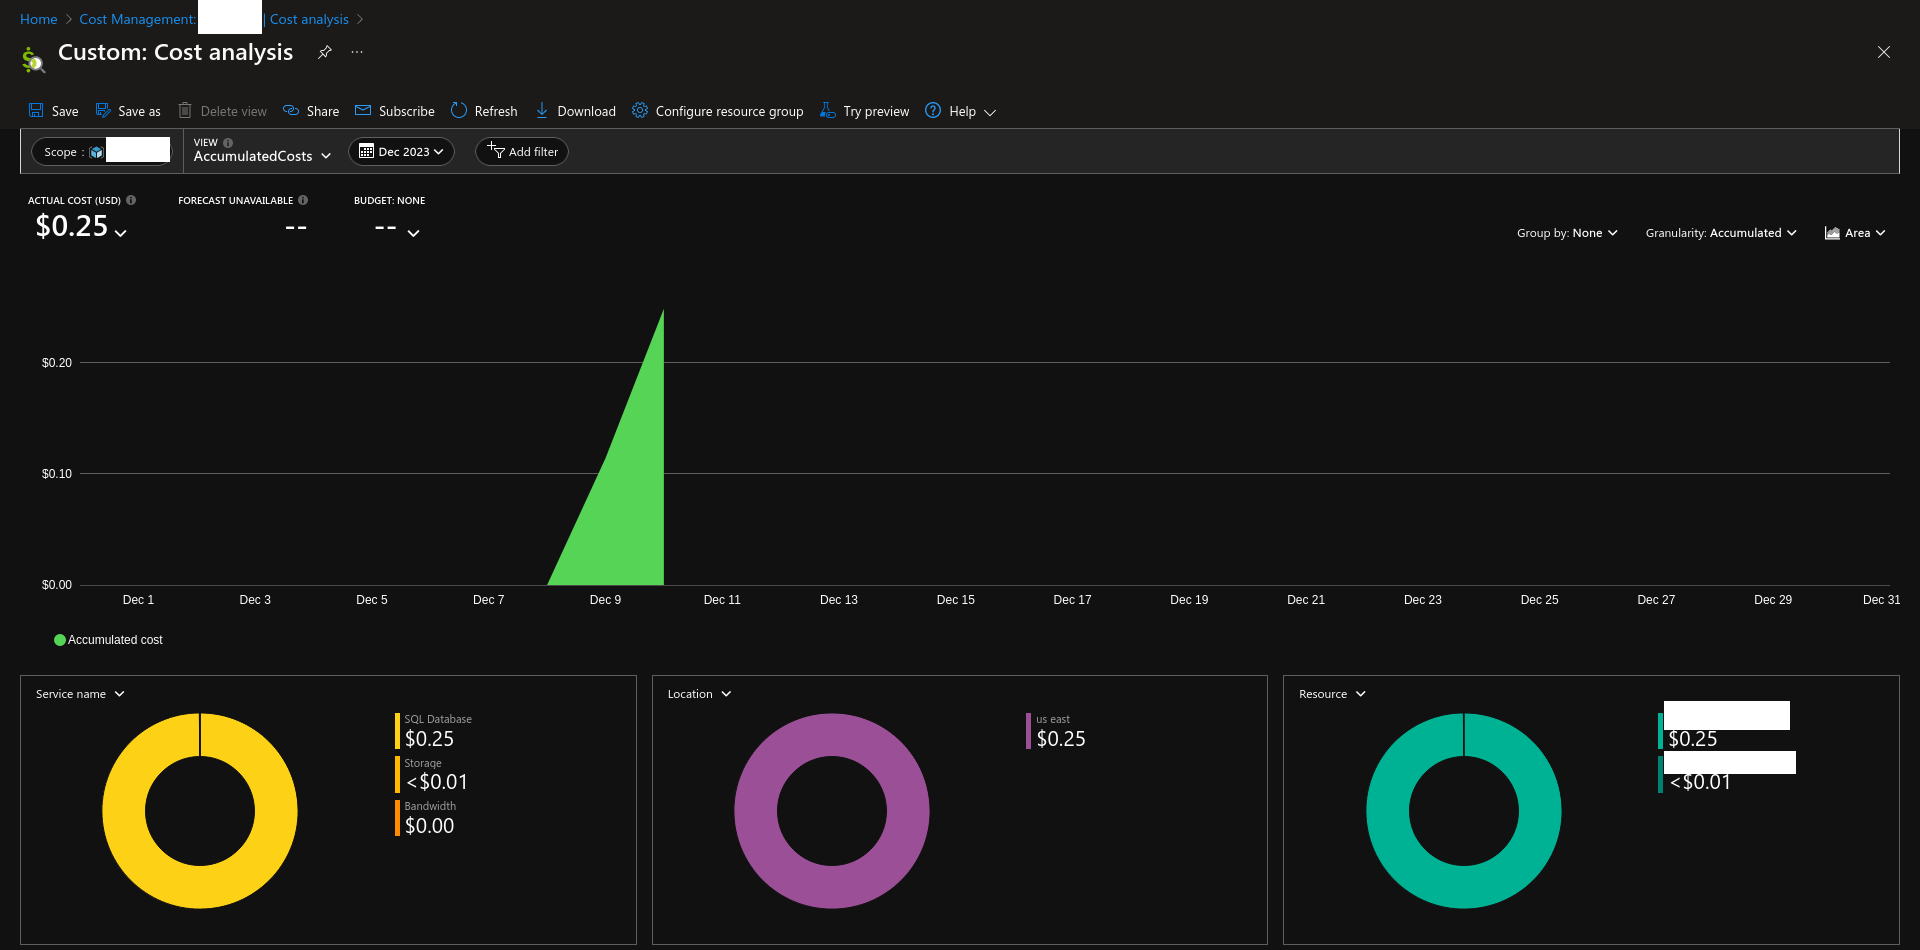Open Cost analysis breadcrumb link

click(309, 19)
